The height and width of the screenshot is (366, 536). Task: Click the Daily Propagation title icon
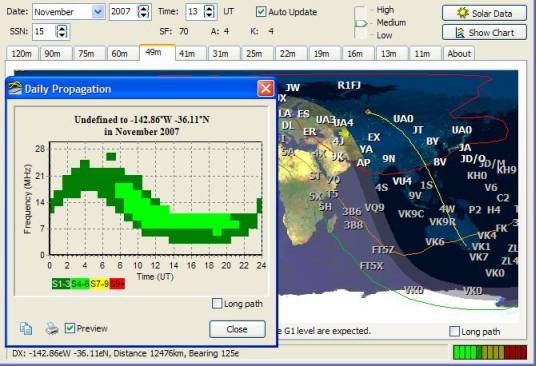pos(15,89)
